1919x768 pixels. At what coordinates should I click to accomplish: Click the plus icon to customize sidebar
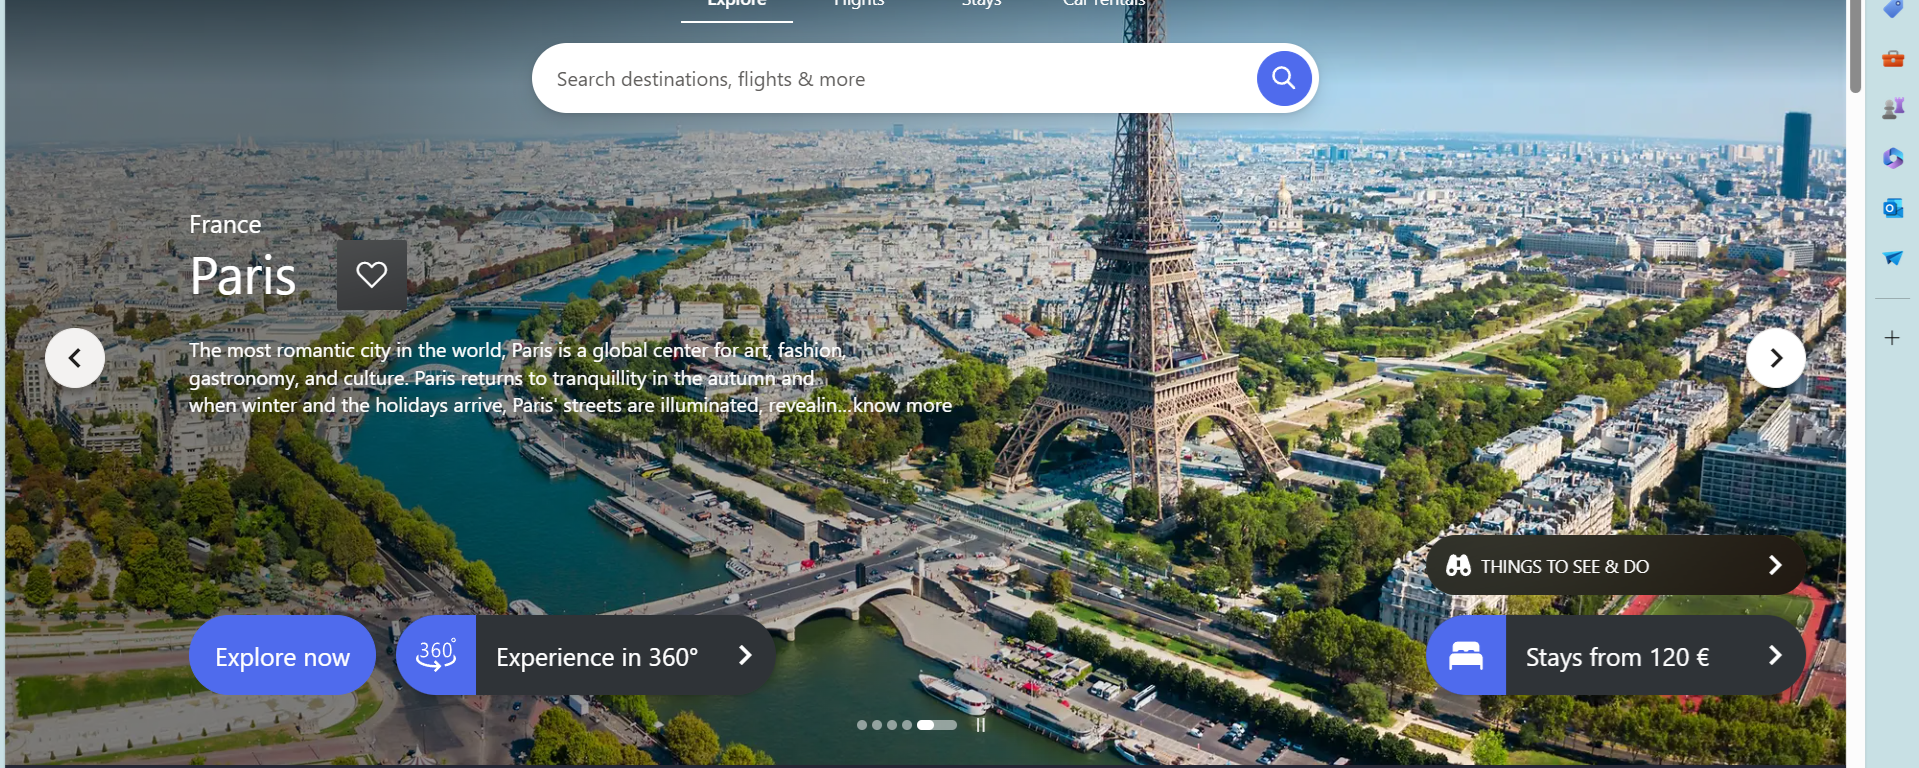point(1892,338)
